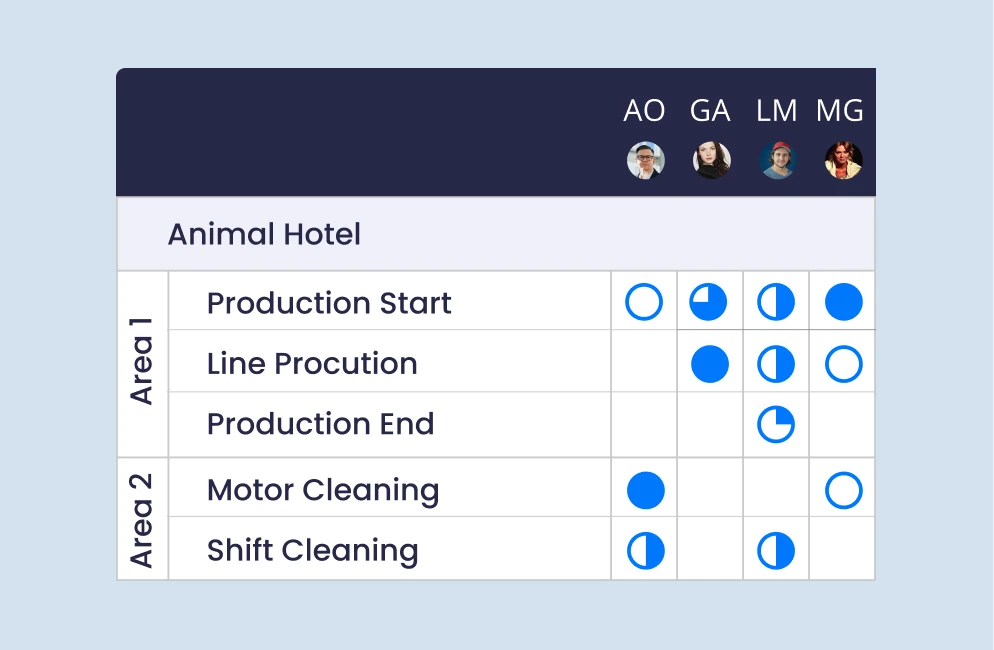Select the Animal Hotel group row
The image size is (994, 650).
point(496,234)
